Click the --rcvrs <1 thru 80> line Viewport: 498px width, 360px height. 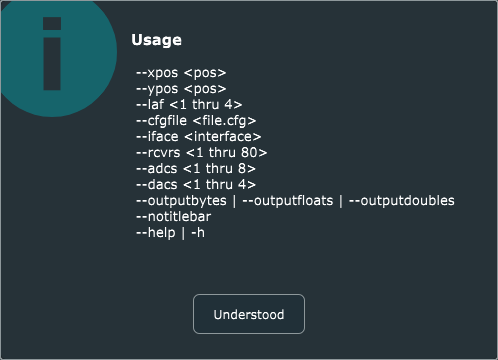point(201,153)
